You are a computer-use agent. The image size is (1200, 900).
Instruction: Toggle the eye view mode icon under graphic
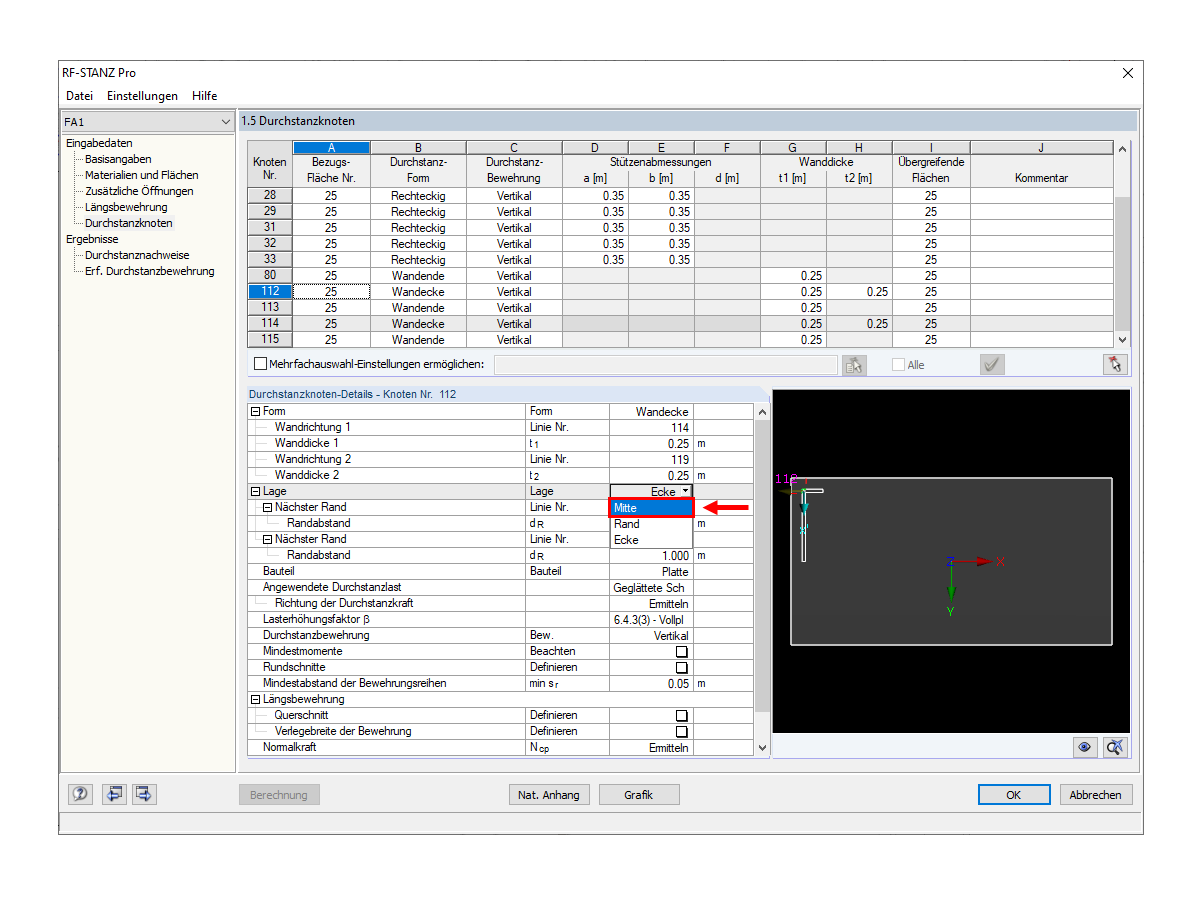click(1084, 747)
